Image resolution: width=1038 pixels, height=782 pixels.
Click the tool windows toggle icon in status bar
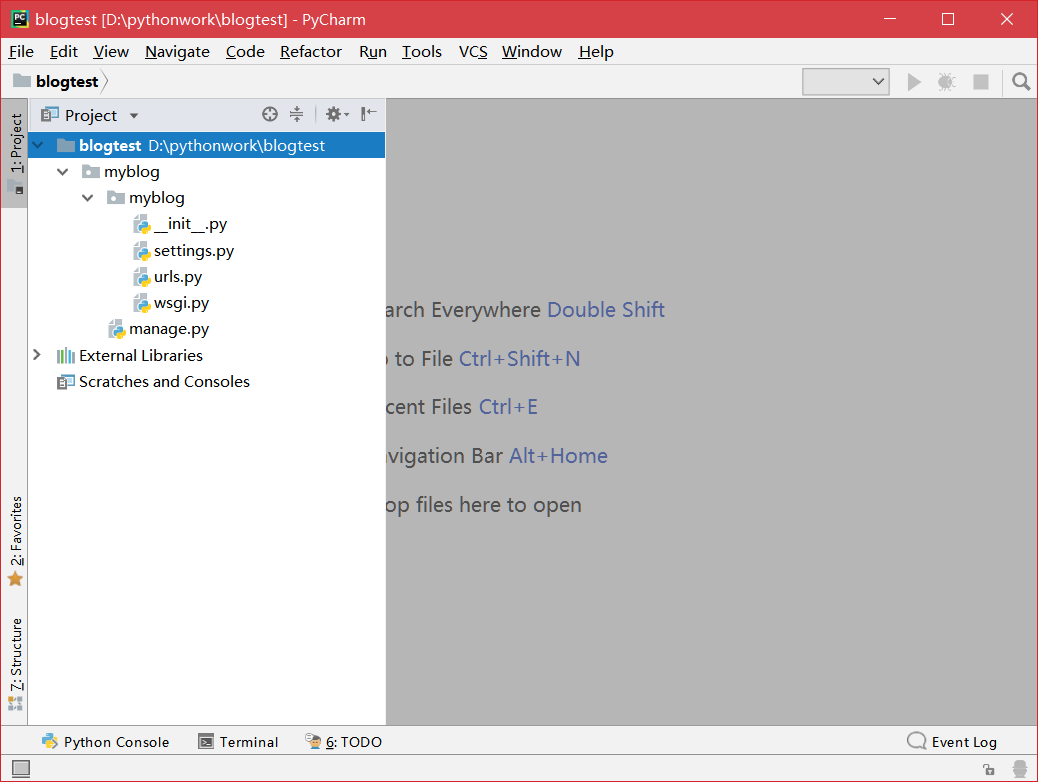pyautogui.click(x=21, y=768)
